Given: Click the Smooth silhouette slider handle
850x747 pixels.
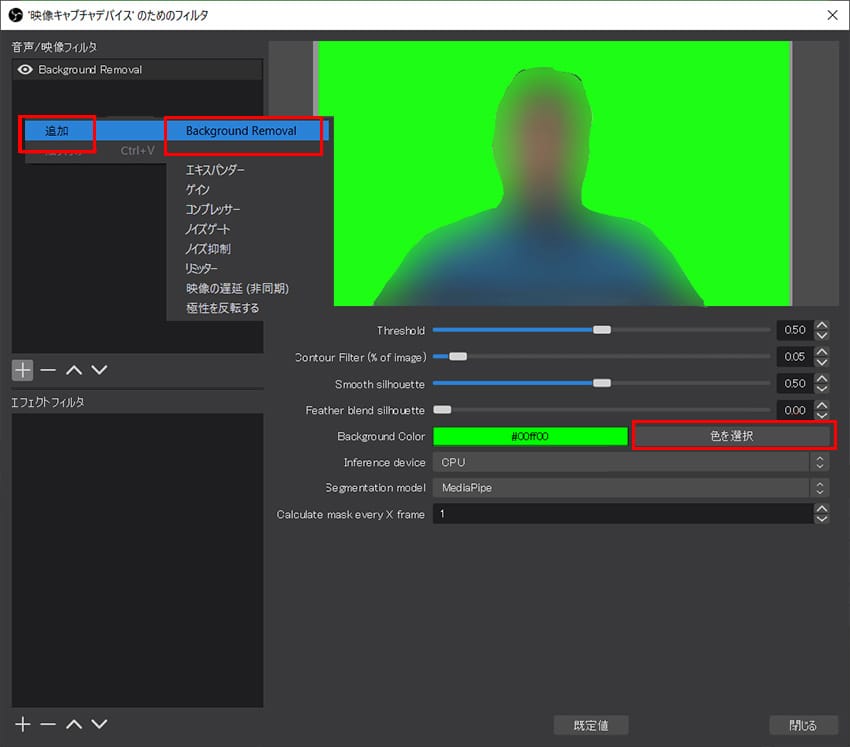Looking at the screenshot, I should [601, 383].
